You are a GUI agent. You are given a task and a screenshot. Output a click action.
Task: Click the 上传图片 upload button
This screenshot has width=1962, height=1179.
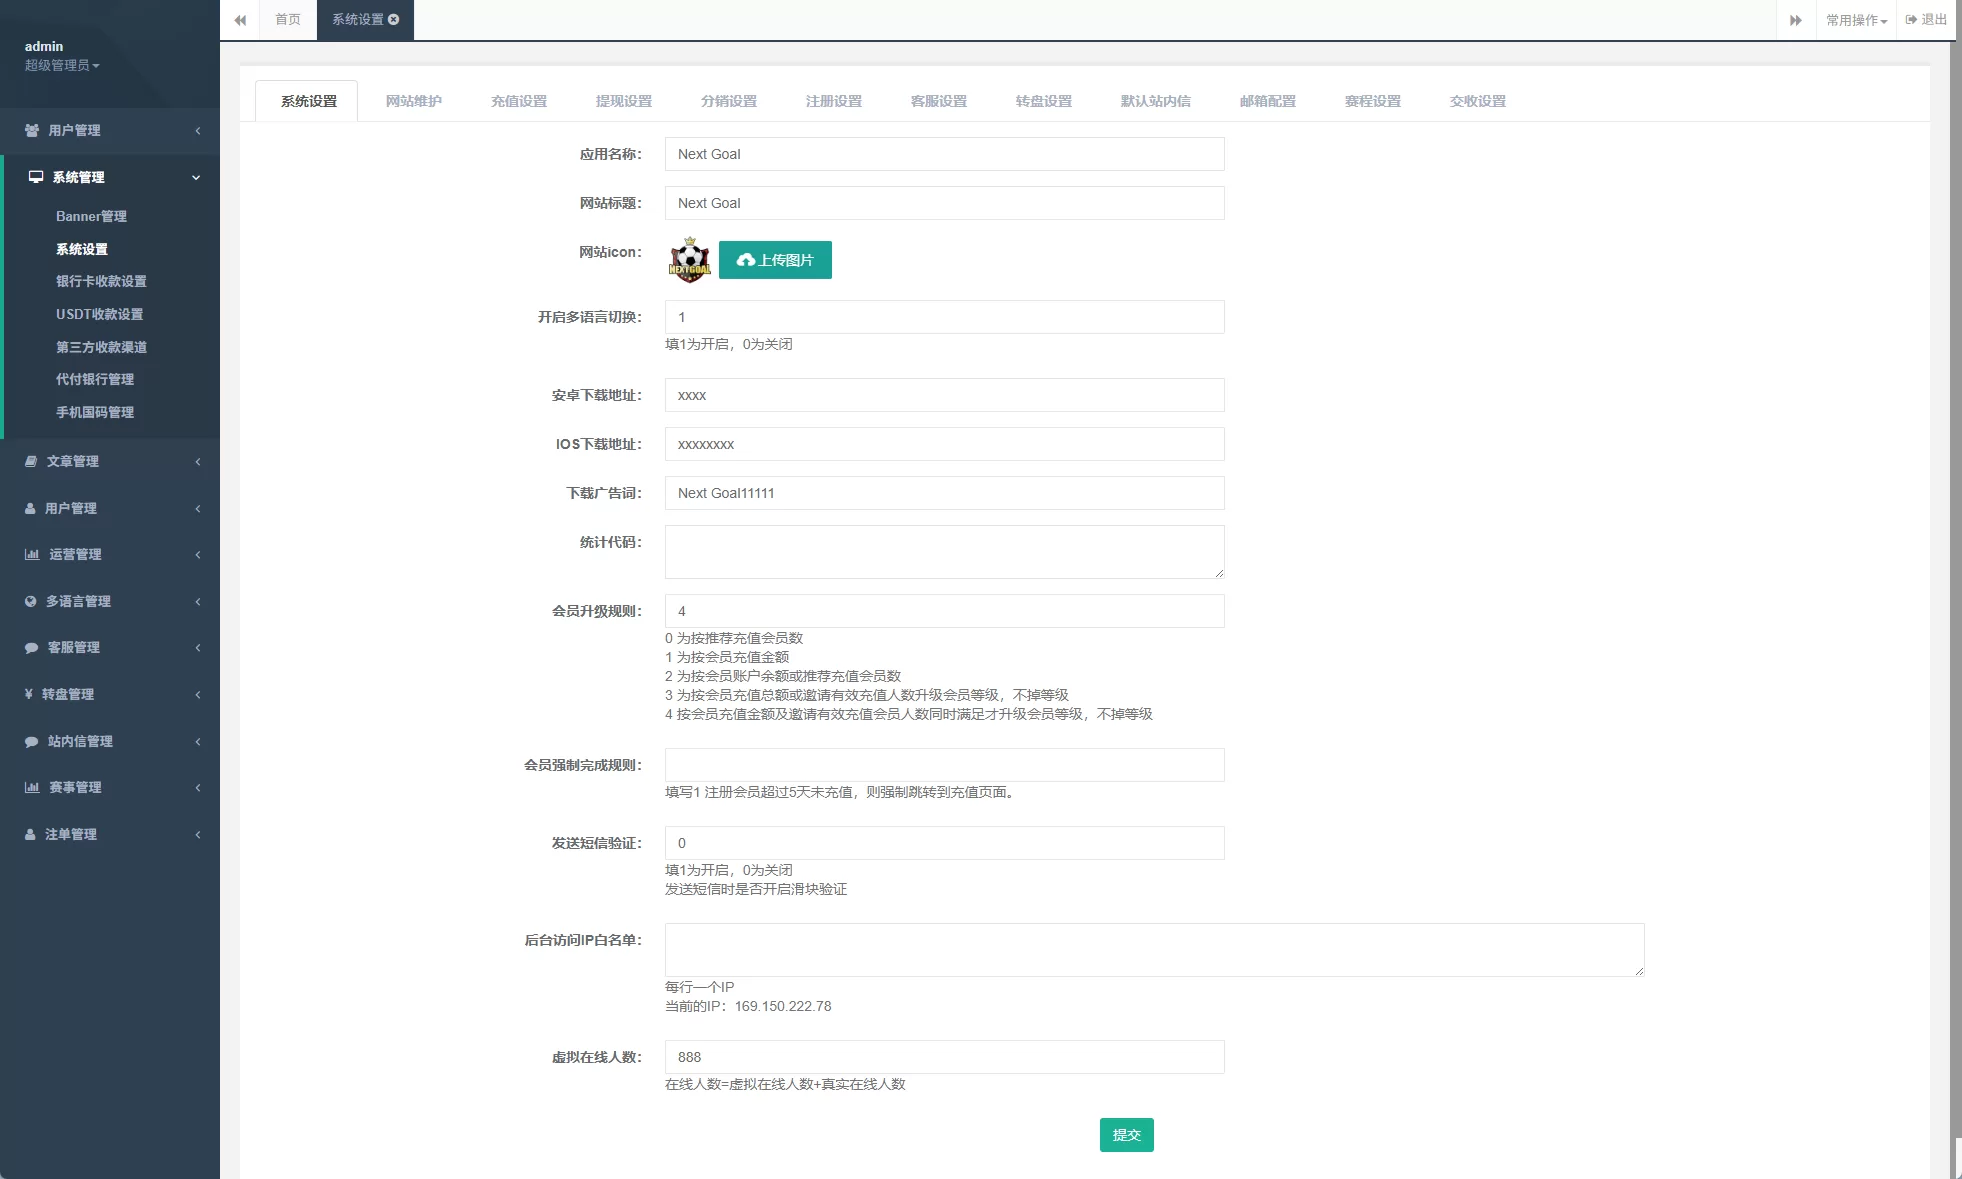point(775,259)
